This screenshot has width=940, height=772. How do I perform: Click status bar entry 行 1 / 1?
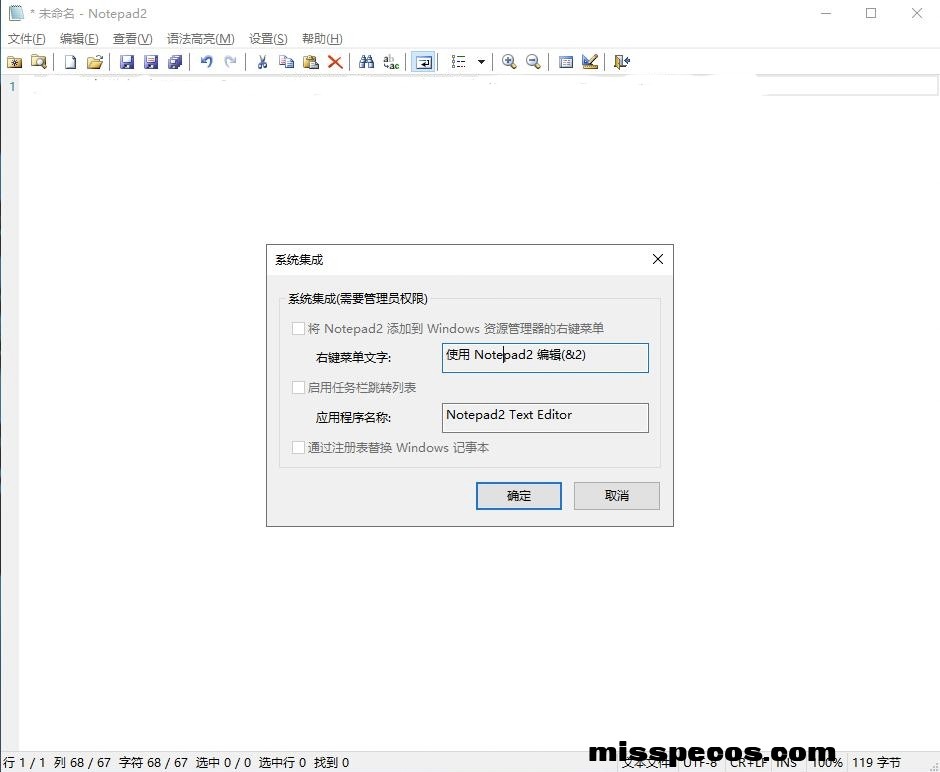click(24, 762)
